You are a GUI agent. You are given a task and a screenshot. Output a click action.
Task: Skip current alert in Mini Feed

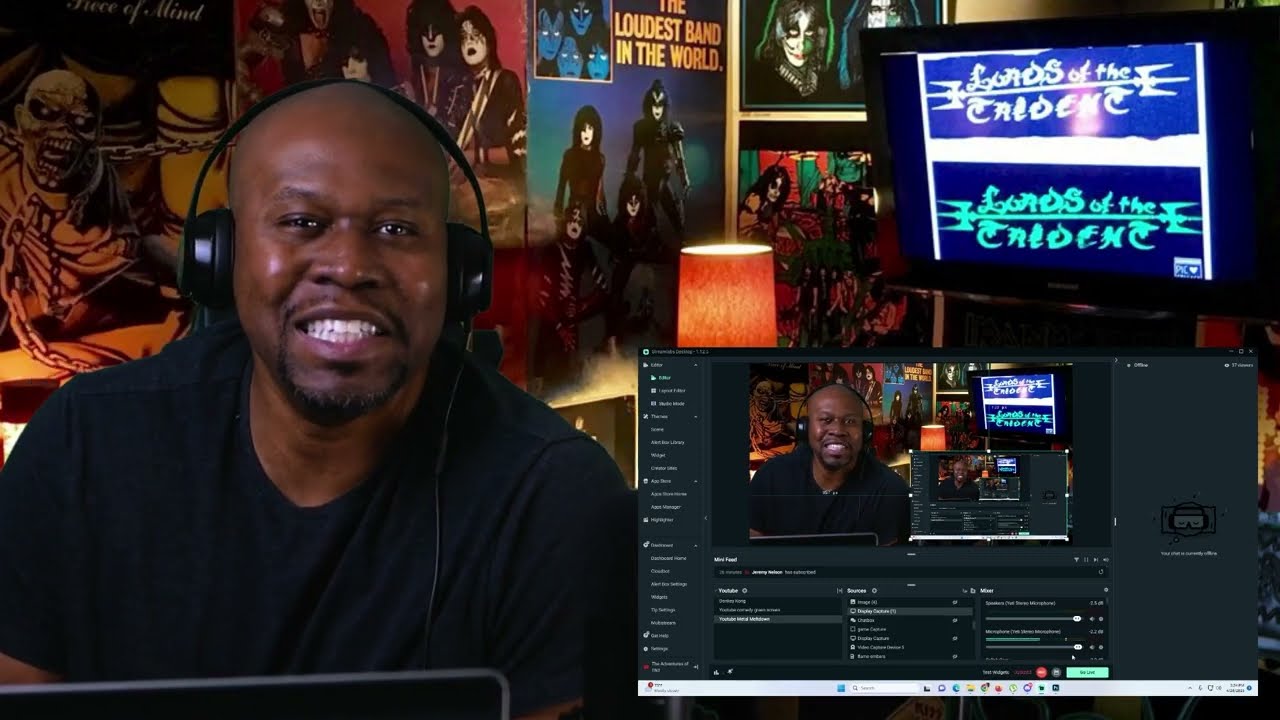pyautogui.click(x=1096, y=560)
